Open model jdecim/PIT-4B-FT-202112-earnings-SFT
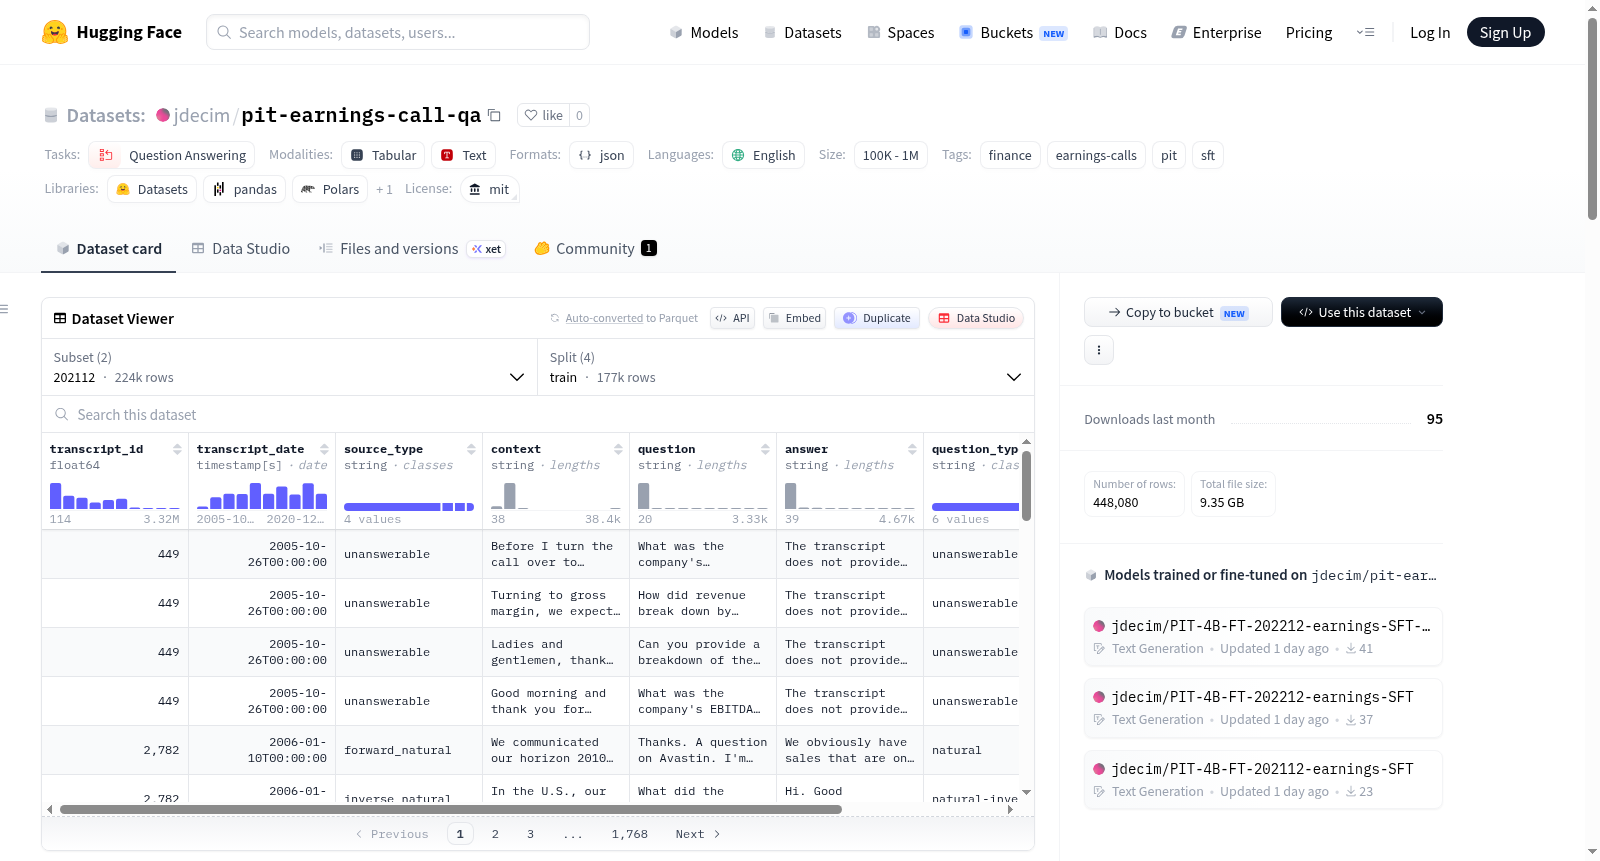Viewport: 1600px width, 861px height. tap(1263, 779)
